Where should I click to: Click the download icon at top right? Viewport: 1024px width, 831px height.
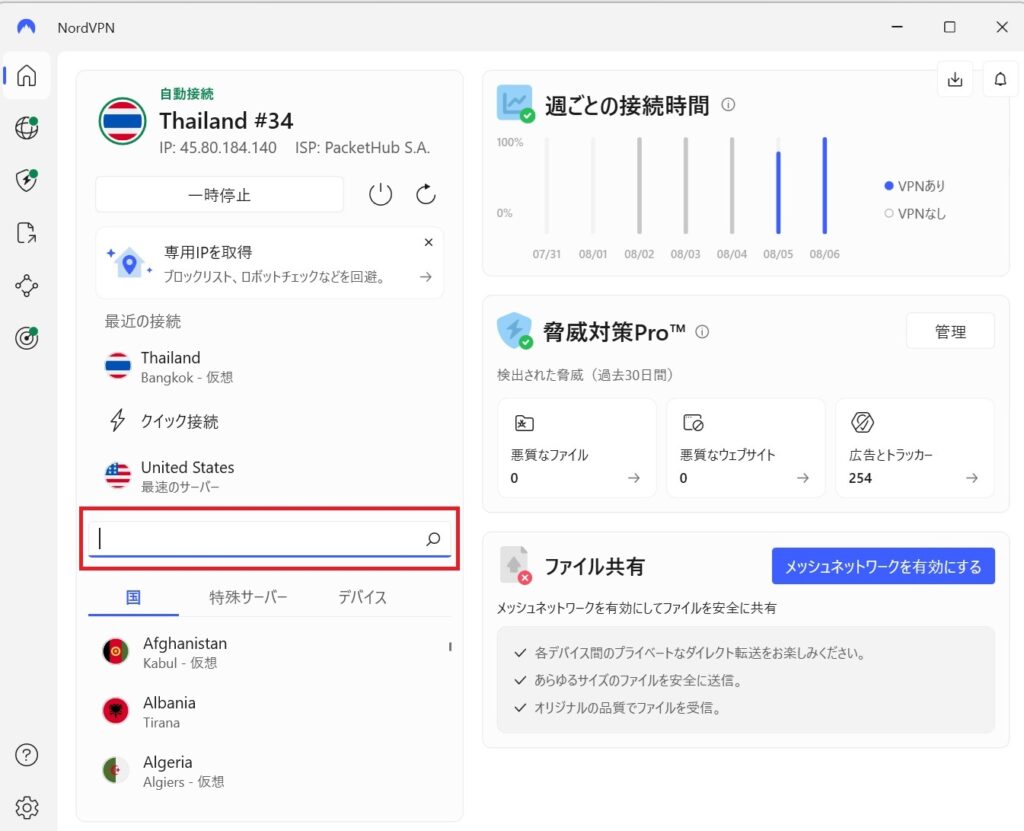point(955,80)
